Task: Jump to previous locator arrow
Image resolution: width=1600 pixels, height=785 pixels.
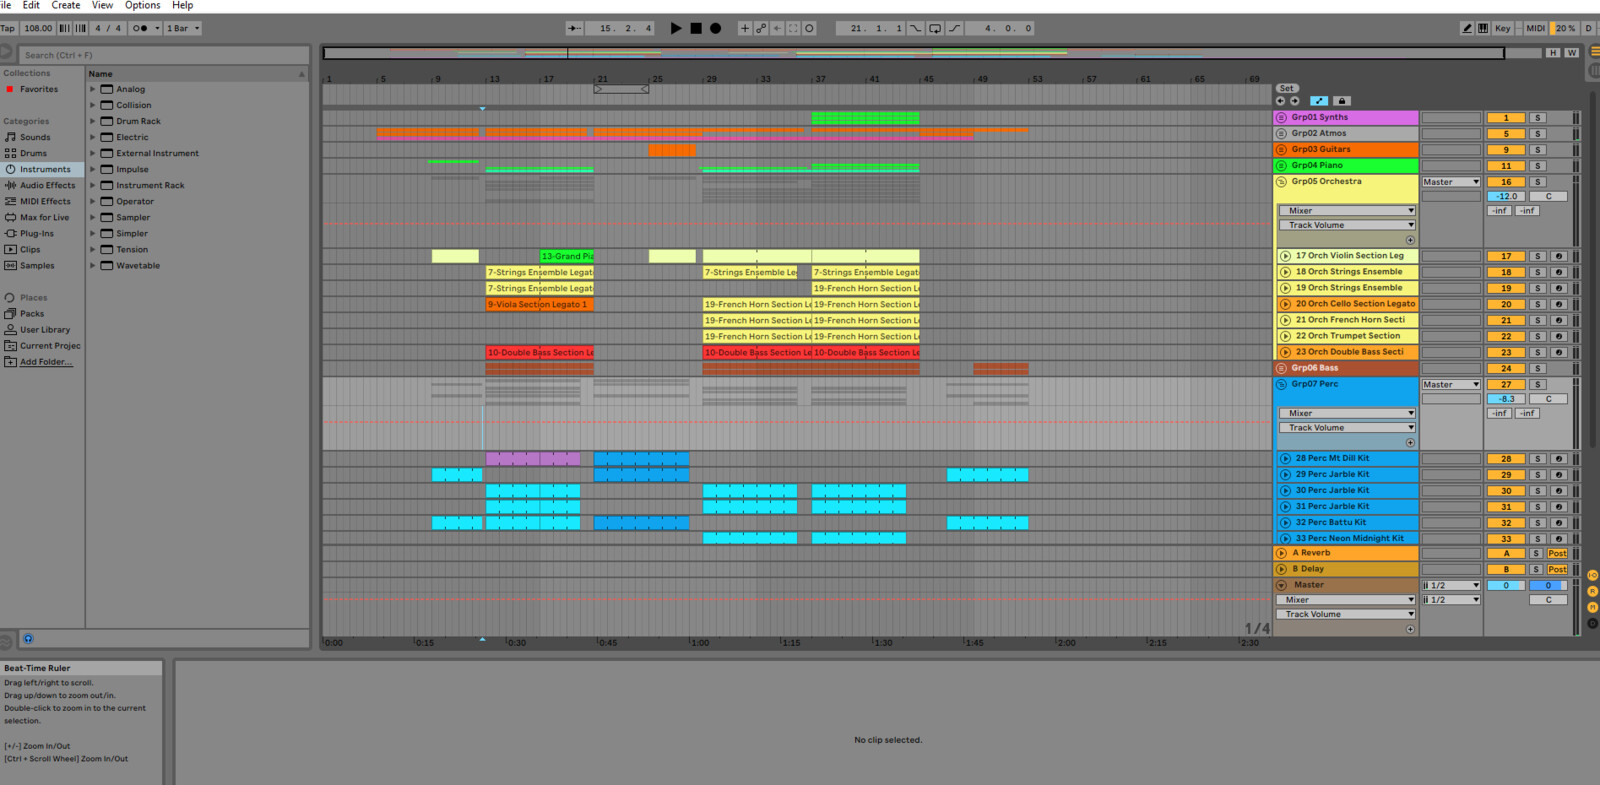Action: (x=1280, y=101)
